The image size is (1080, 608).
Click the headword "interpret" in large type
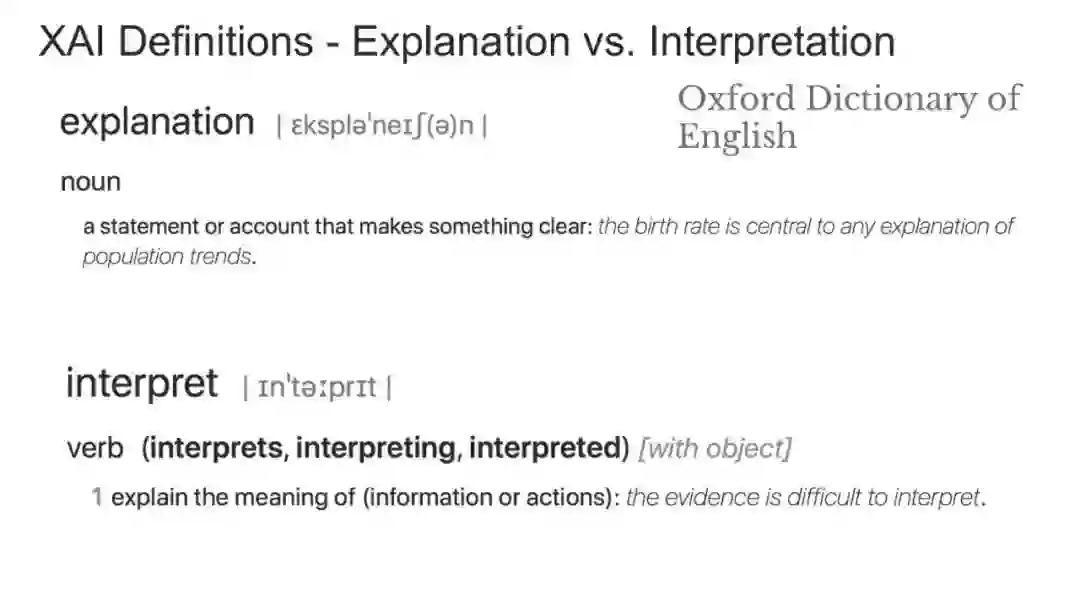tap(141, 383)
